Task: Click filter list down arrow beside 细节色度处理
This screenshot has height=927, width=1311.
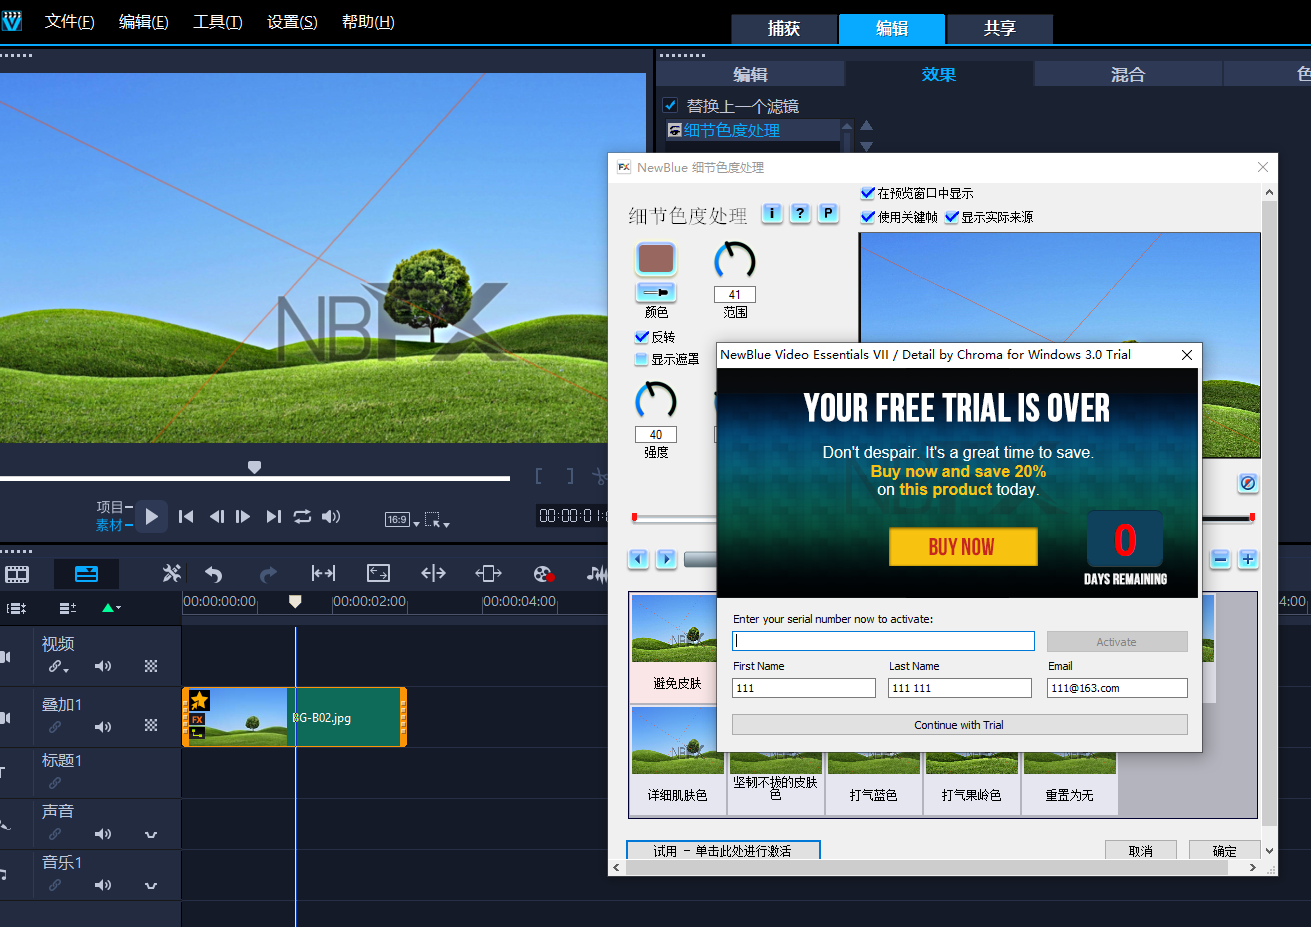Action: click(867, 146)
